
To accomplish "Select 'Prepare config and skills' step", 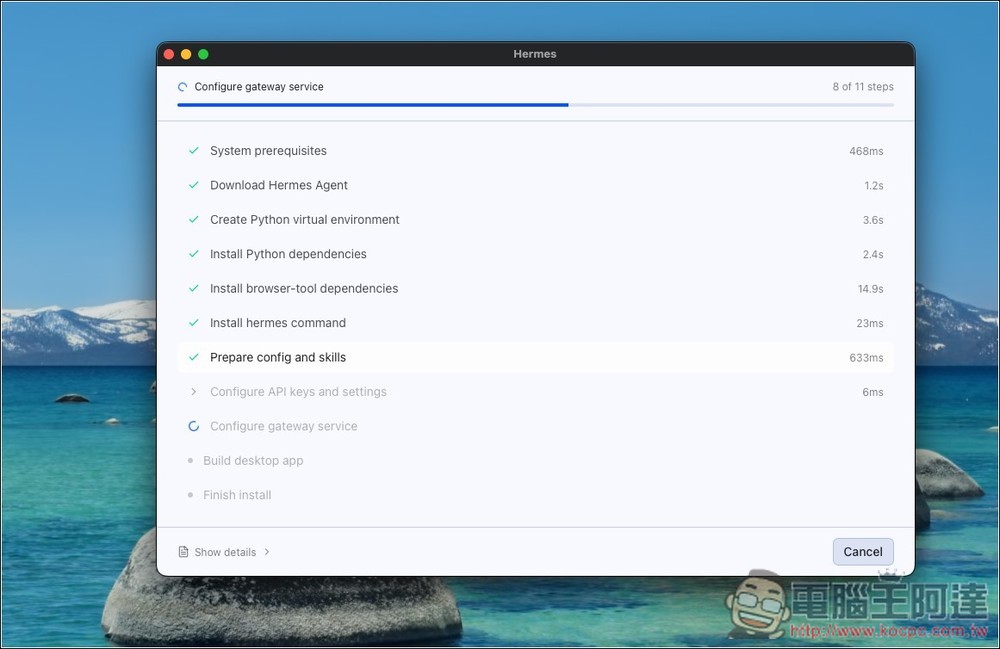I will click(x=536, y=357).
